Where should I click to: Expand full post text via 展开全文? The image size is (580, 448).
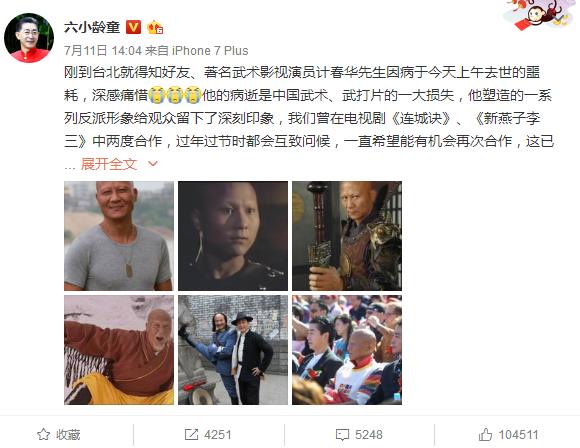click(109, 164)
